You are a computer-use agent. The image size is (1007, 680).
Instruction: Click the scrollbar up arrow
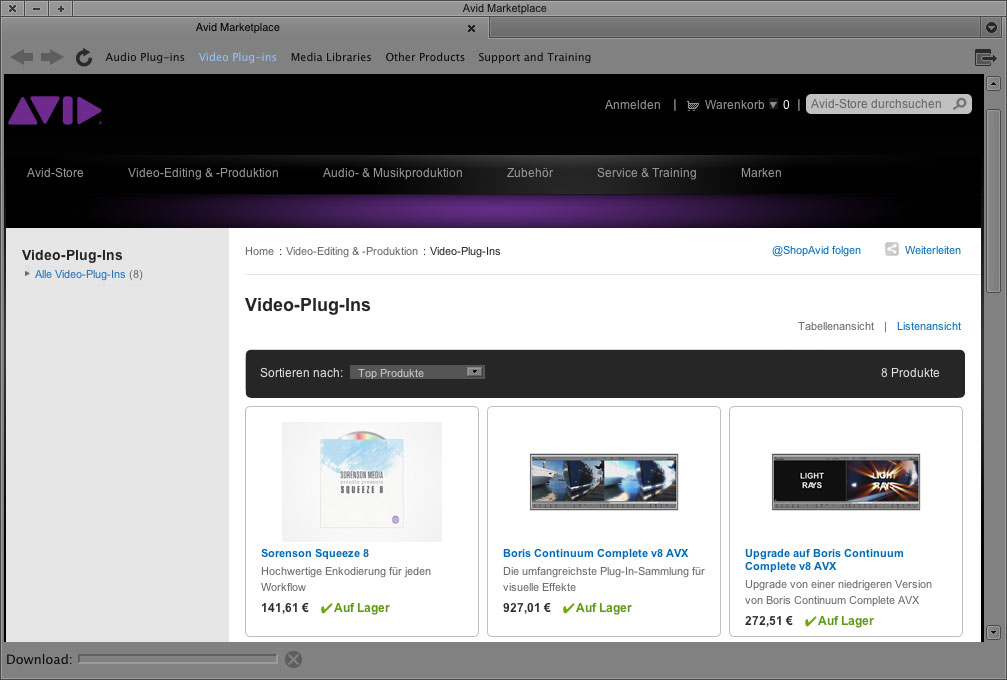(x=993, y=84)
